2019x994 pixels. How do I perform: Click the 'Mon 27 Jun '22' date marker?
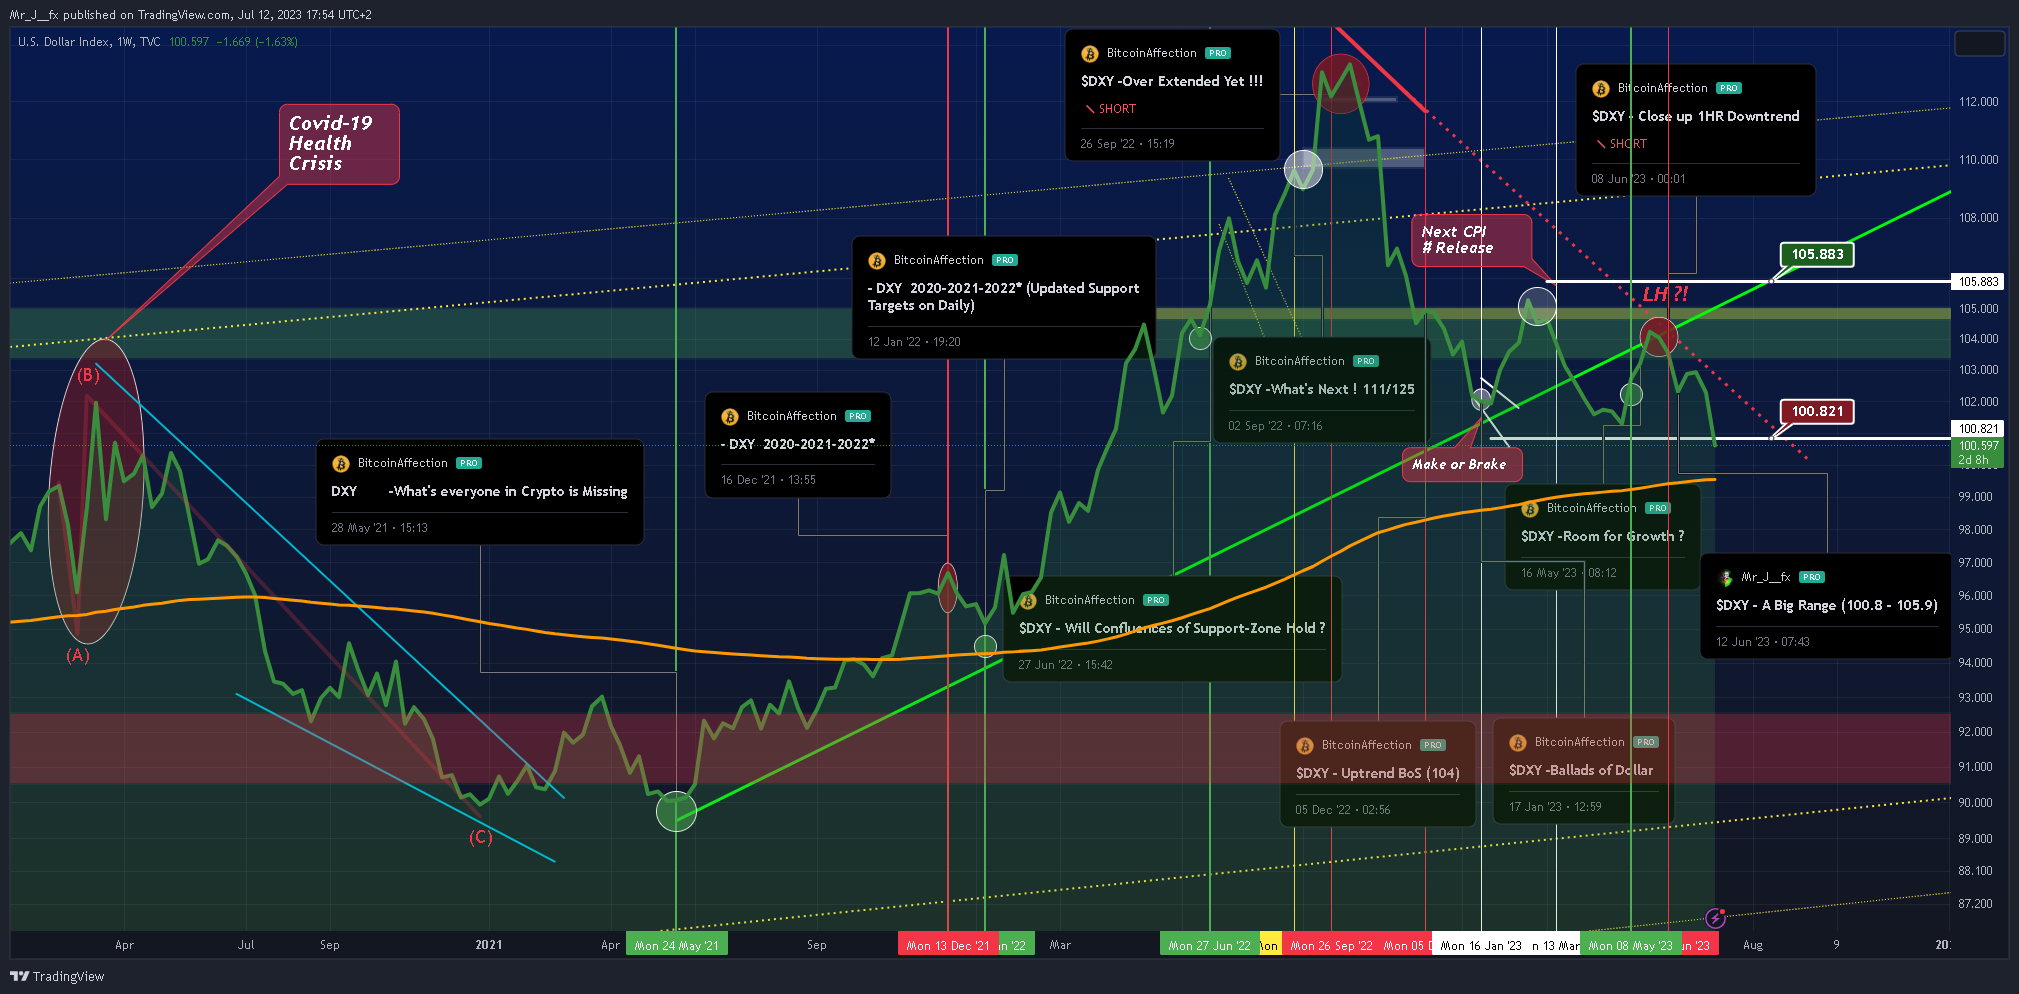1209,945
